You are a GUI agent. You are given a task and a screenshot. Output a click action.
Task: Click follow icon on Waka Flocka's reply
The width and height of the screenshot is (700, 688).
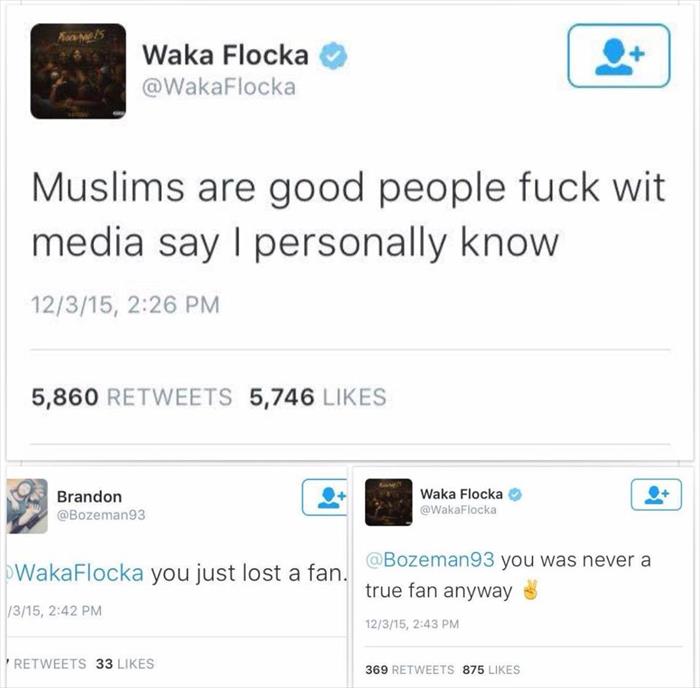[x=656, y=494]
